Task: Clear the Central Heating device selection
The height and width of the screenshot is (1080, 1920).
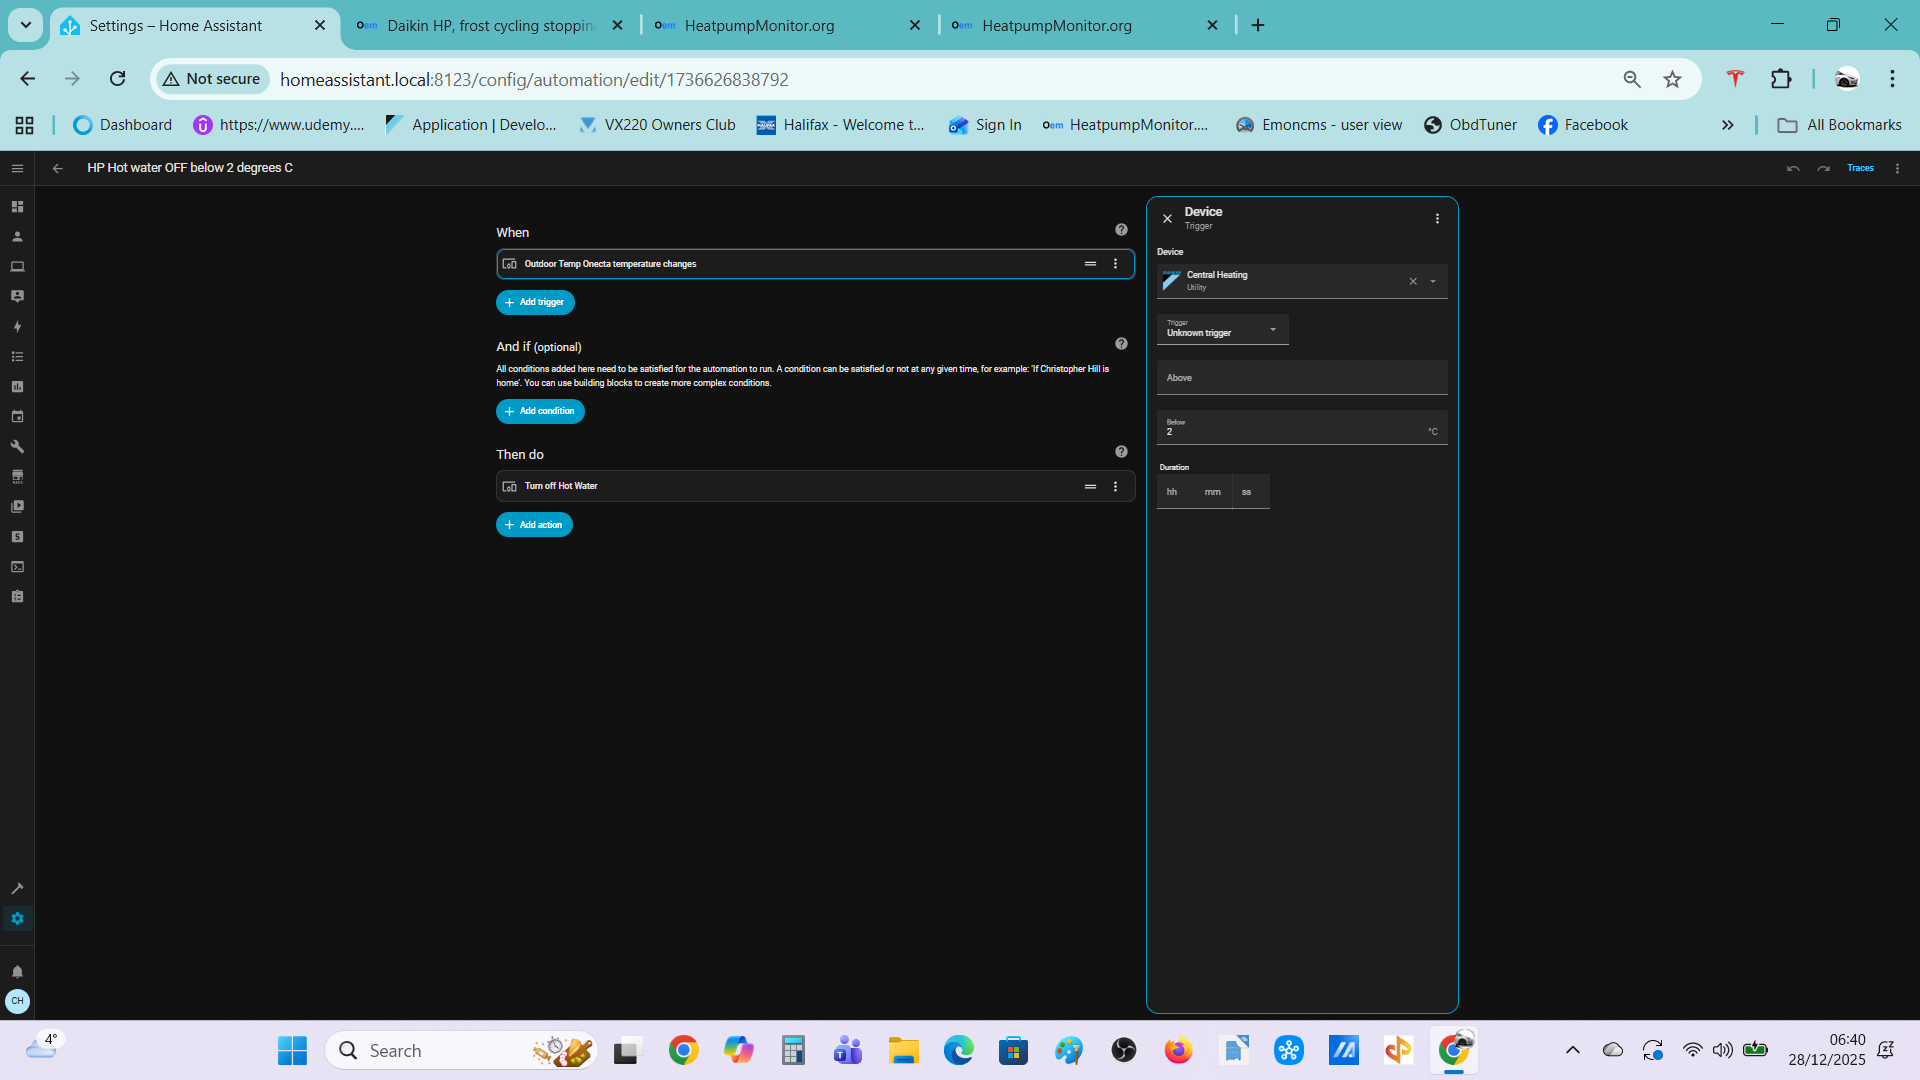Action: point(1413,282)
